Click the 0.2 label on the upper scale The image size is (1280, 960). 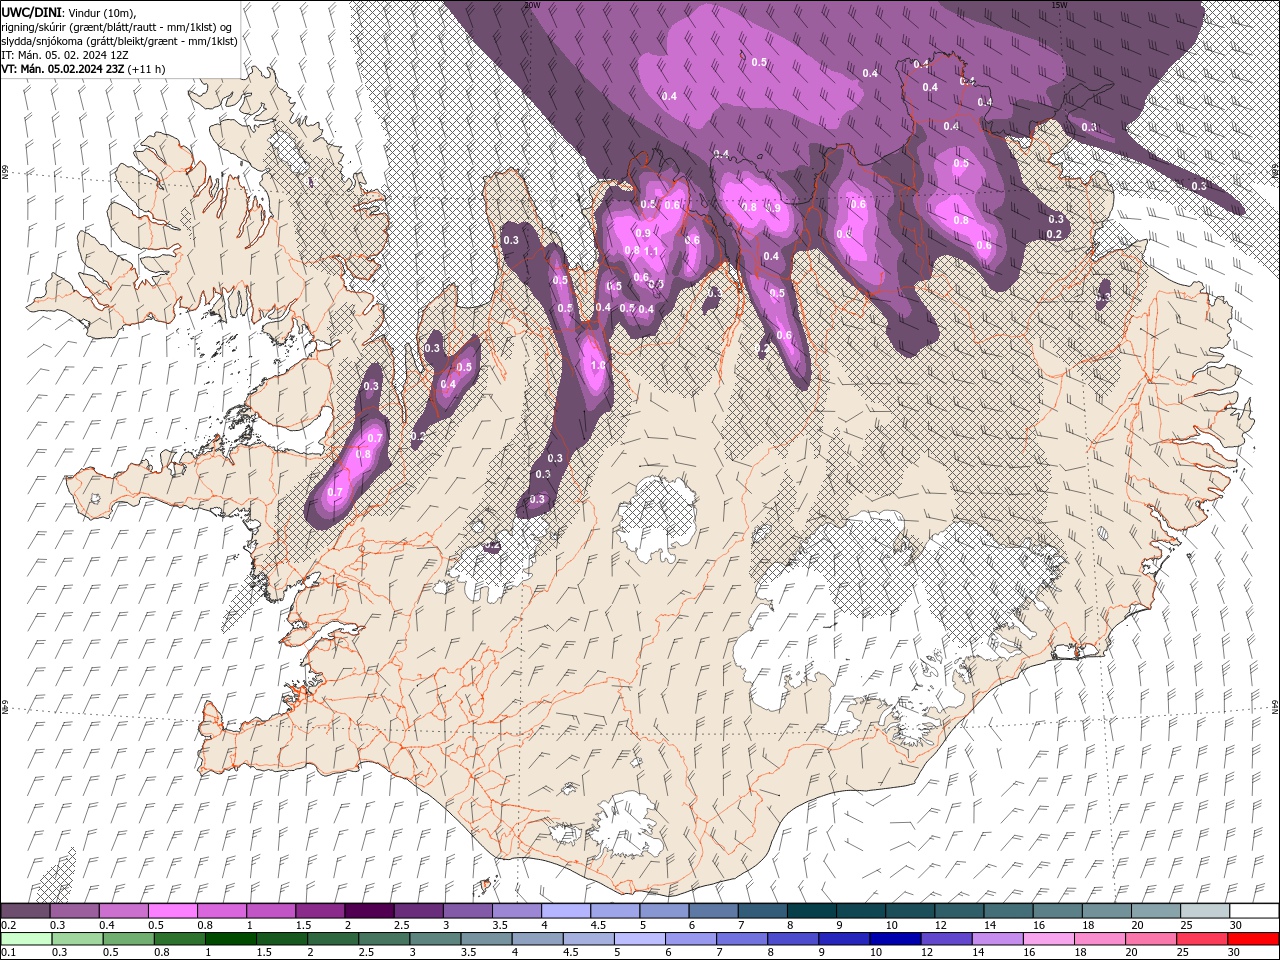click(8, 925)
